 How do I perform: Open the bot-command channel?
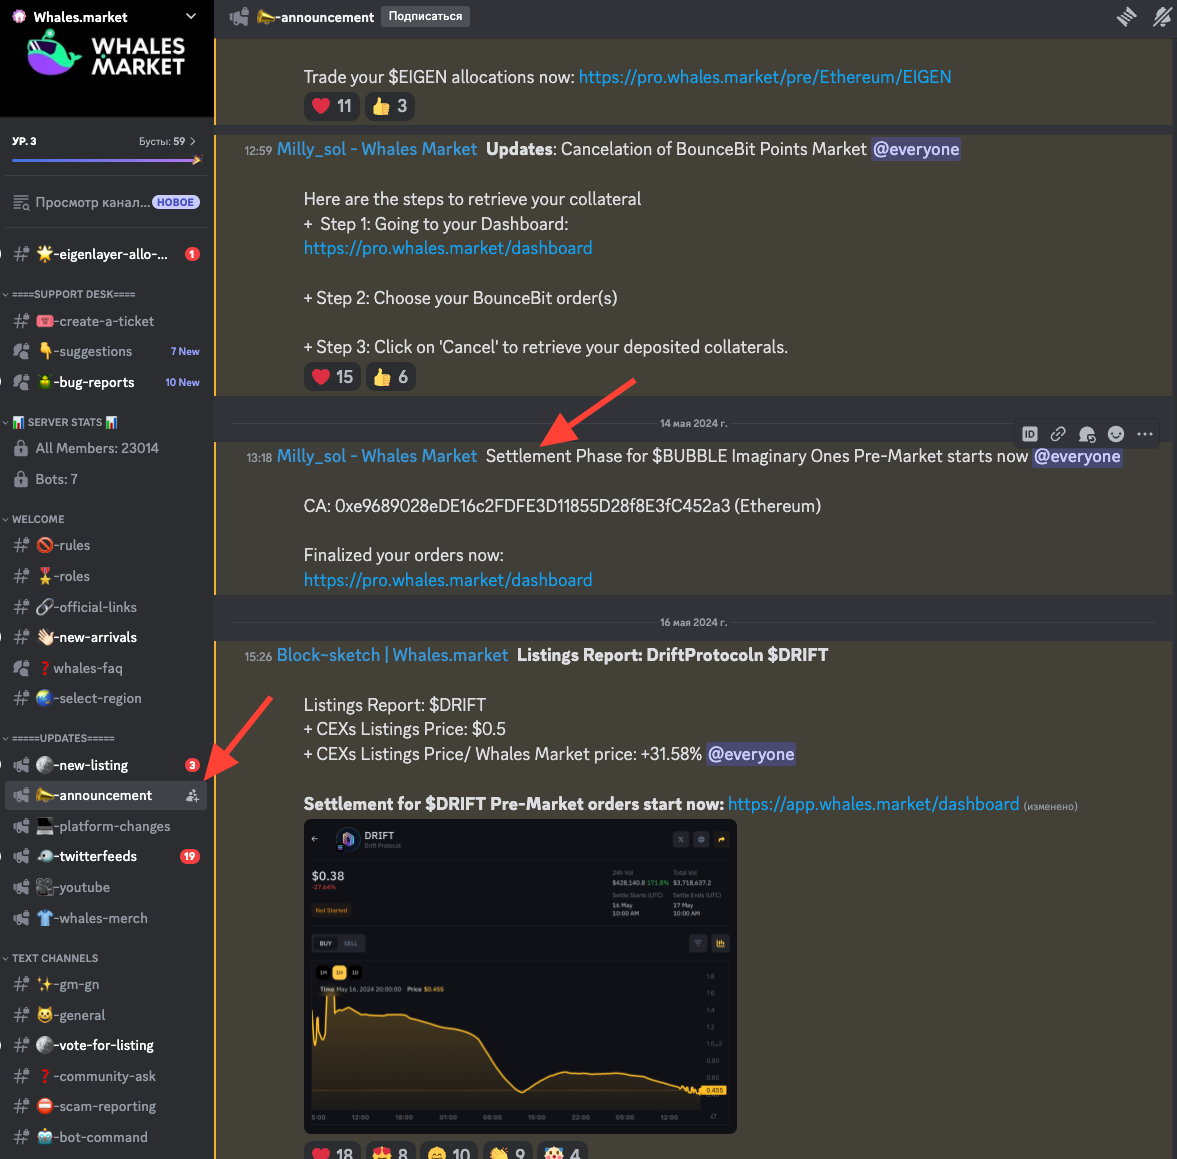click(106, 1137)
